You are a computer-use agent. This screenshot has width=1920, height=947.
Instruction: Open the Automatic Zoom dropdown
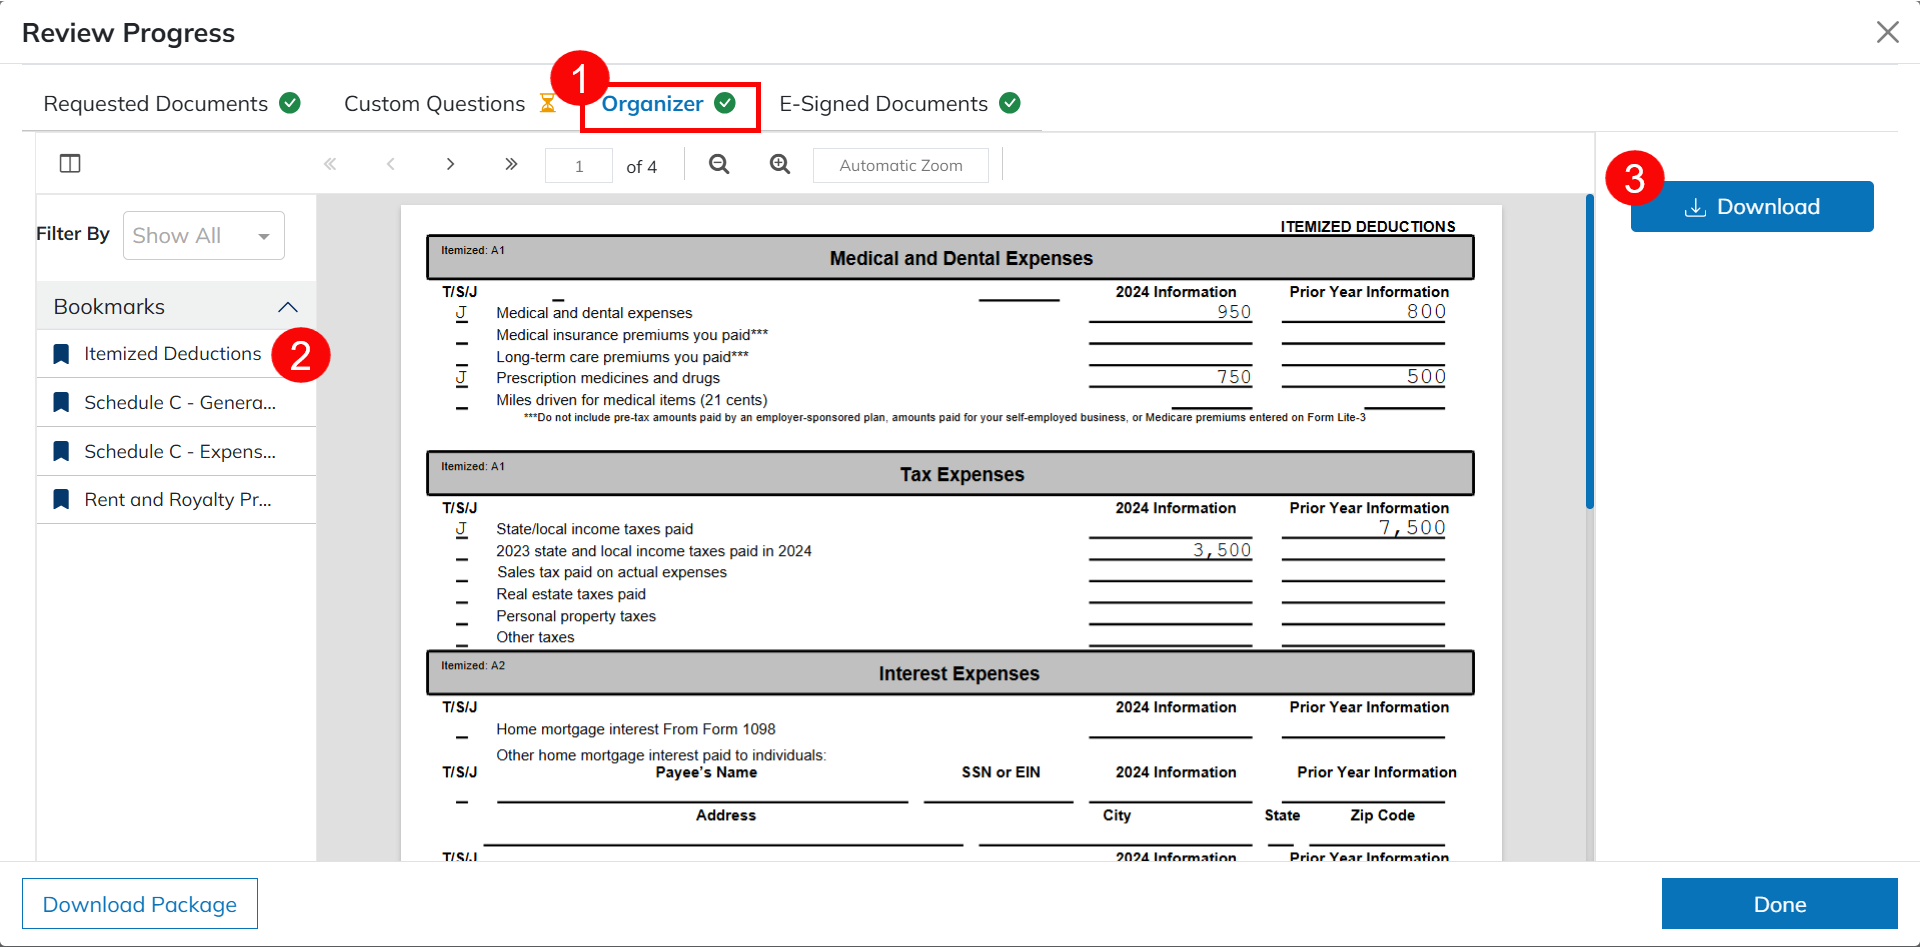point(900,166)
